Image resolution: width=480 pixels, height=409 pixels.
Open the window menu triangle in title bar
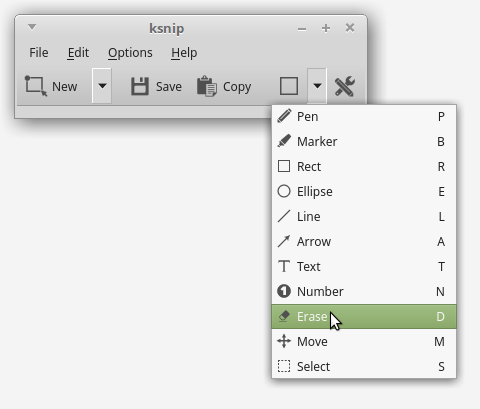tap(32, 27)
